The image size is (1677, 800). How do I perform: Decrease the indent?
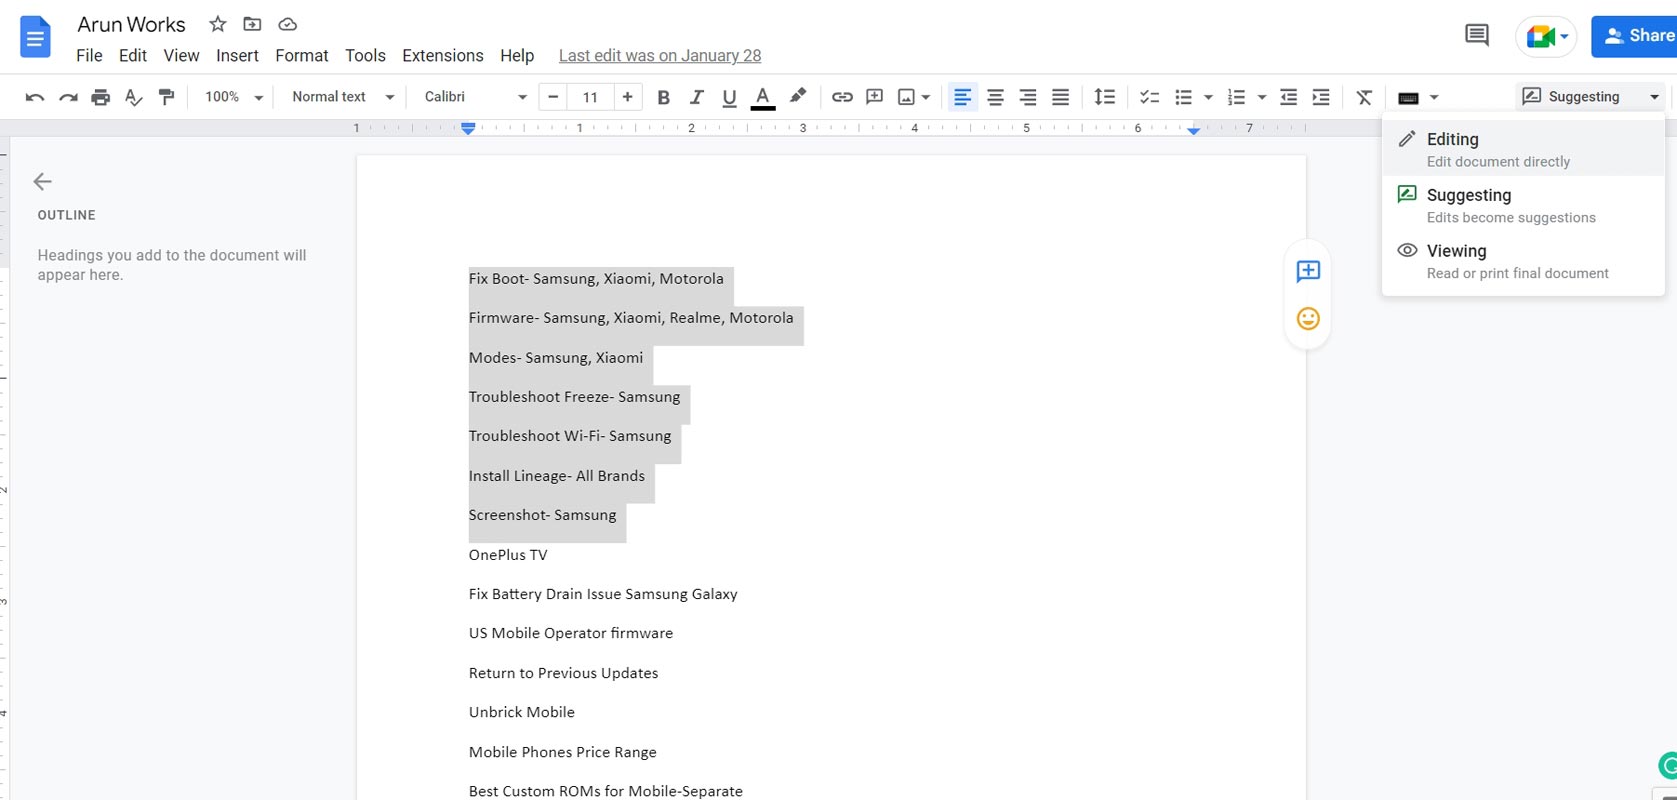tap(1288, 97)
